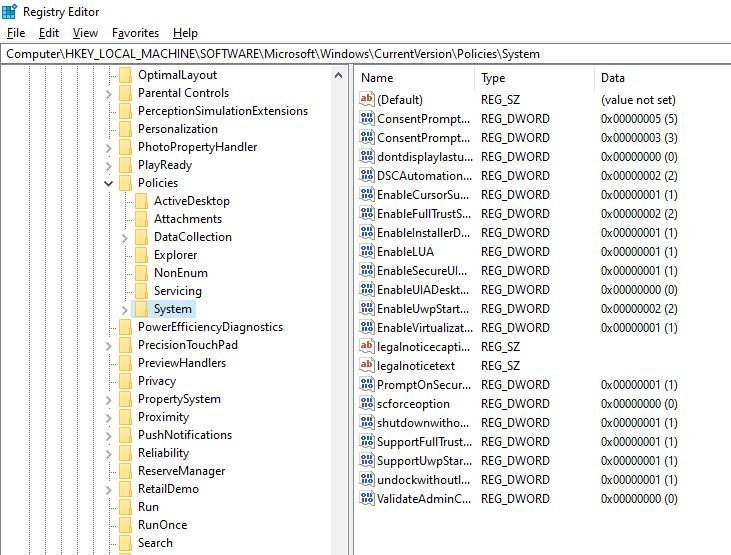This screenshot has height=555, width=731.
Task: Select the Privacy key
Action: (x=157, y=381)
